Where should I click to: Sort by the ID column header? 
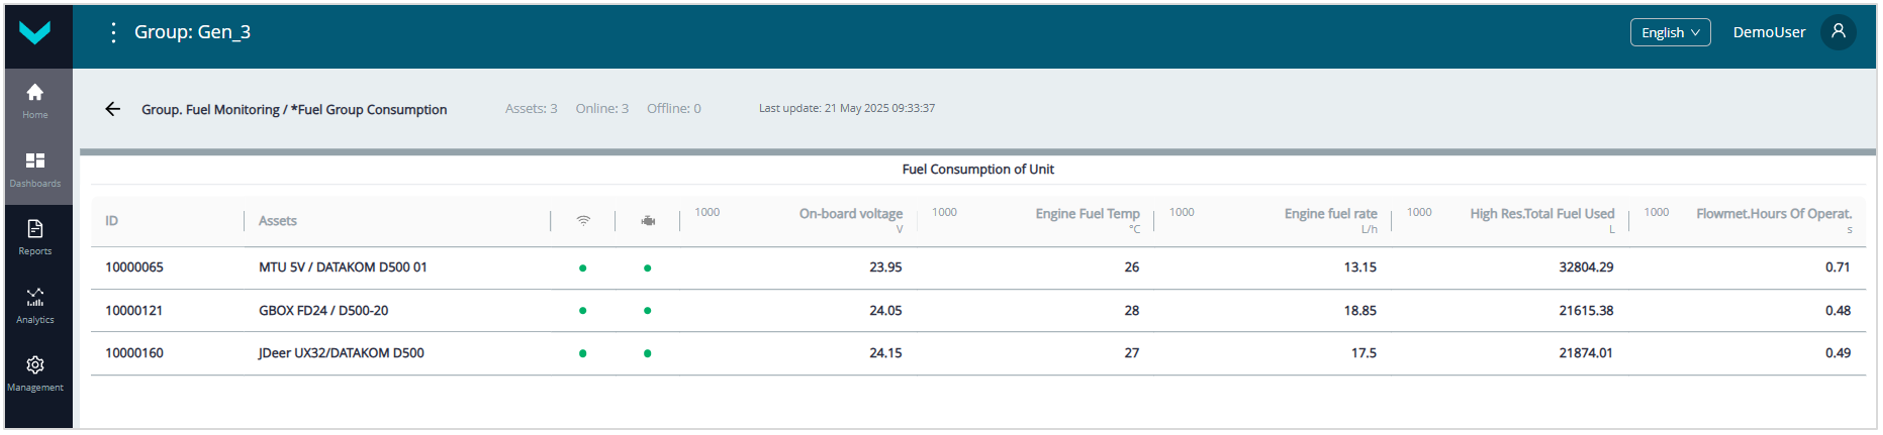click(112, 221)
